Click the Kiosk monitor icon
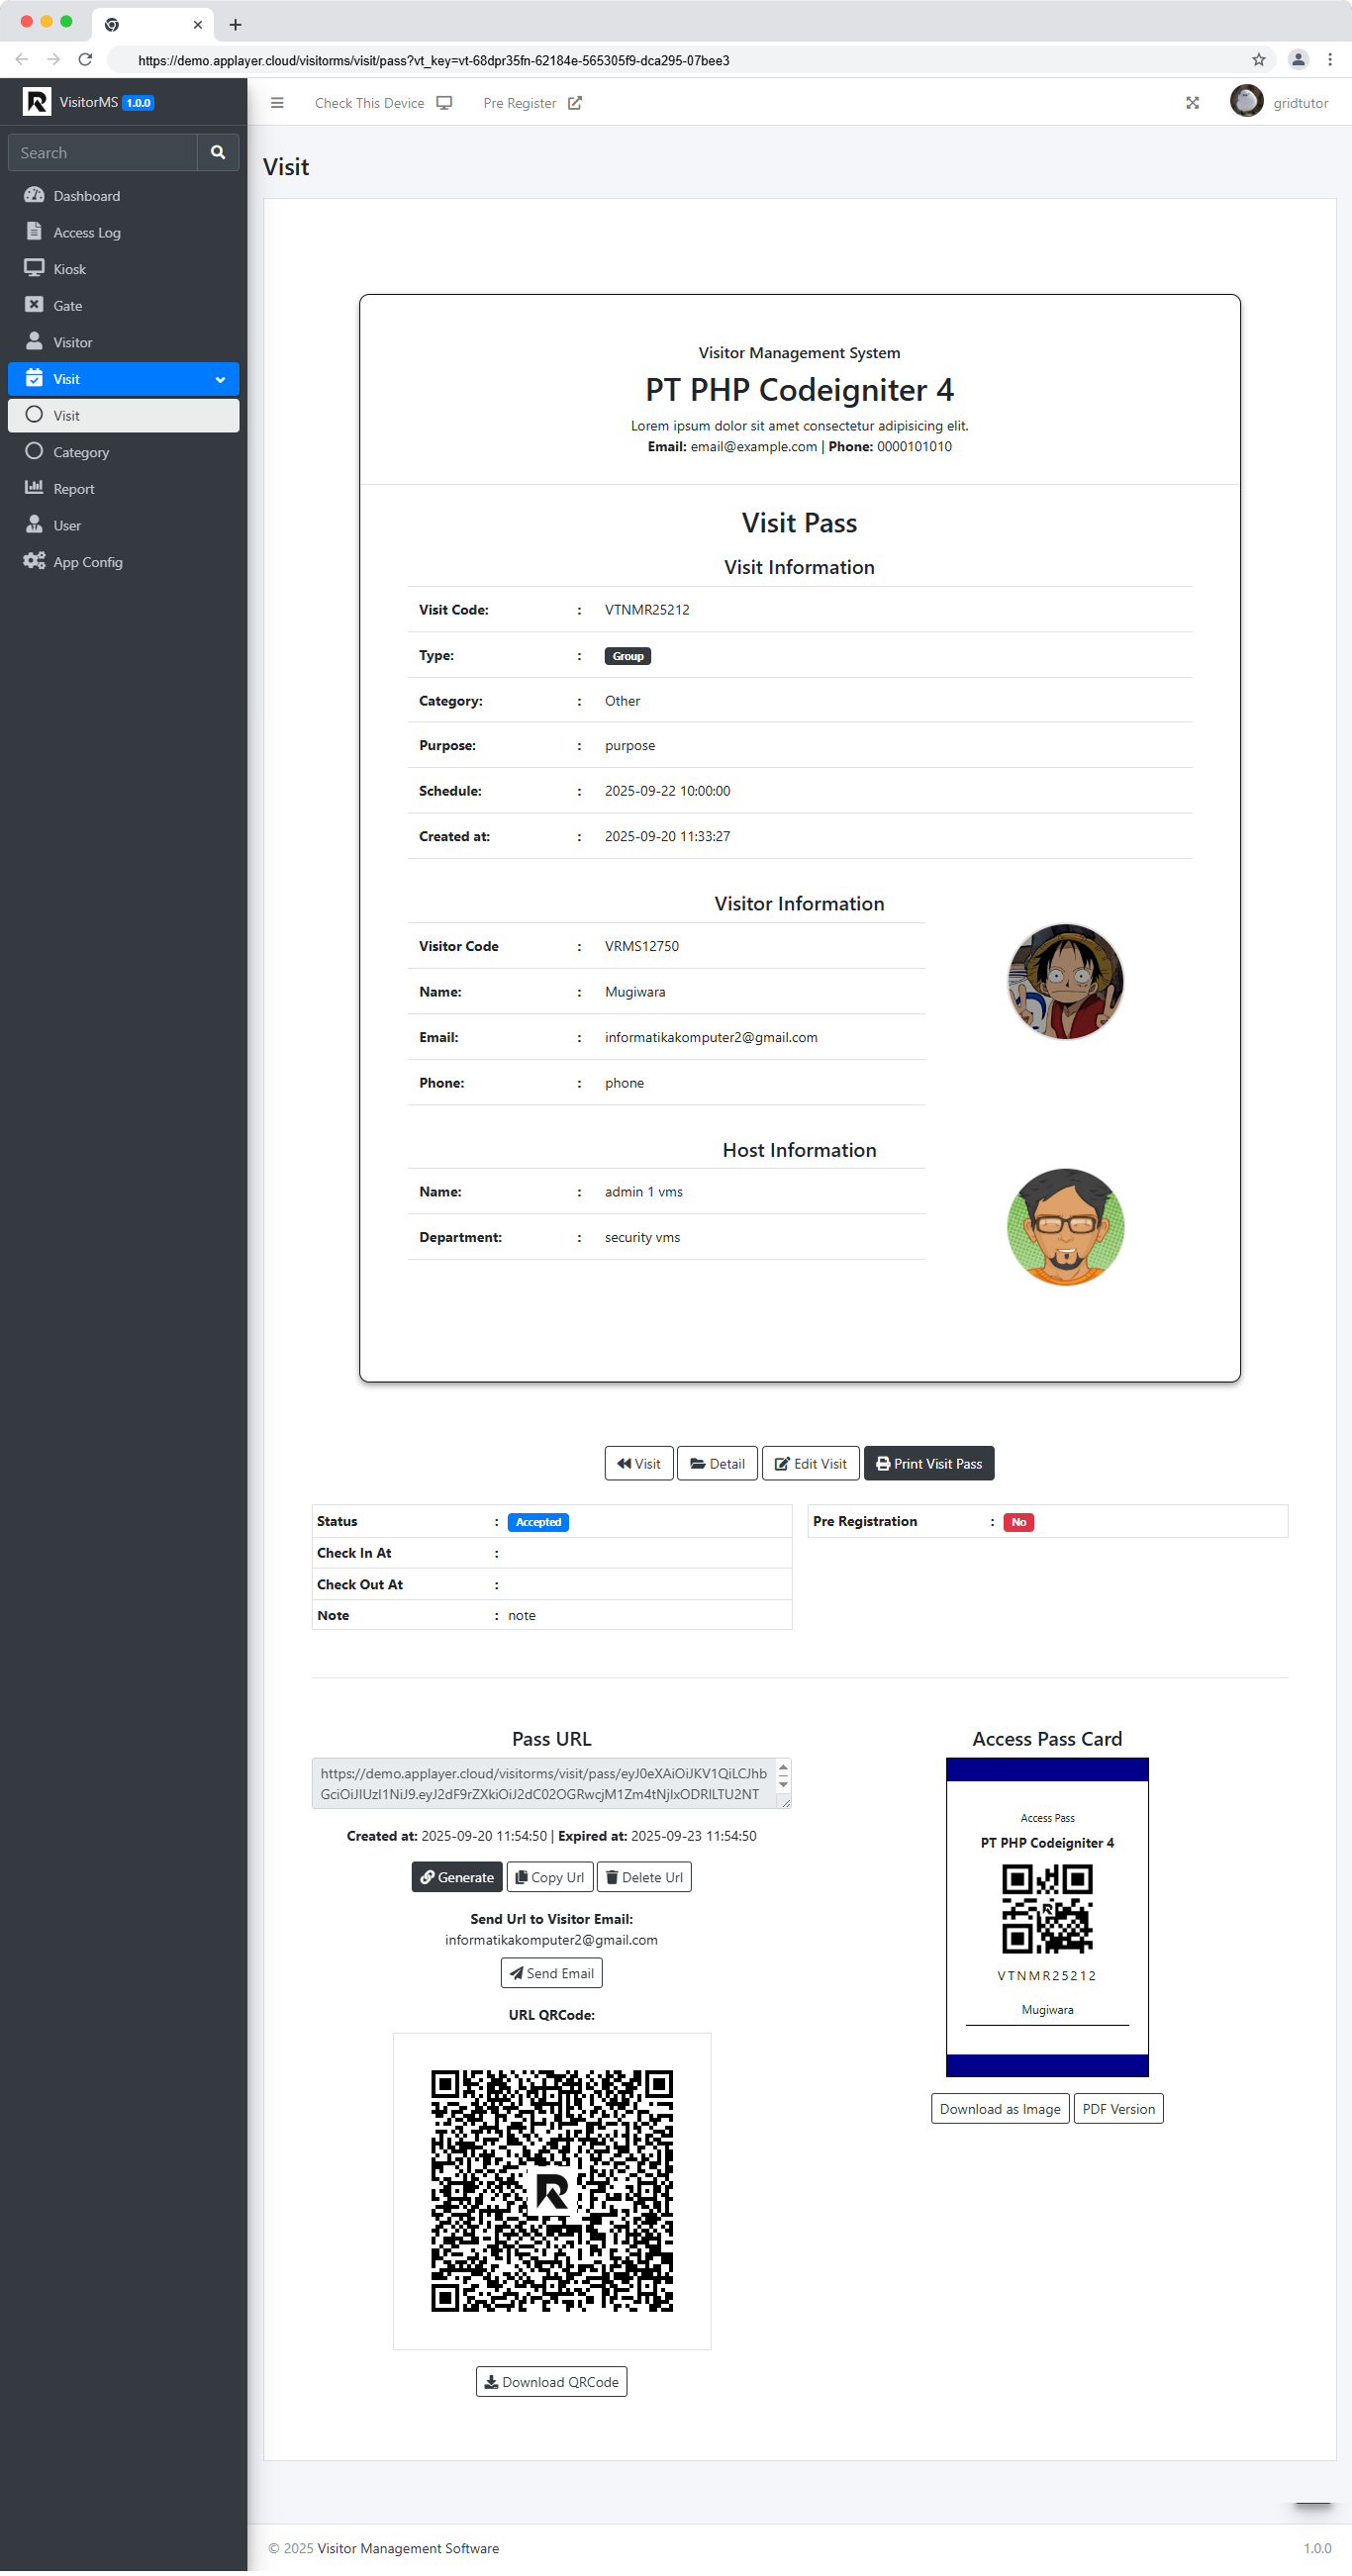The image size is (1352, 2576). [x=34, y=268]
